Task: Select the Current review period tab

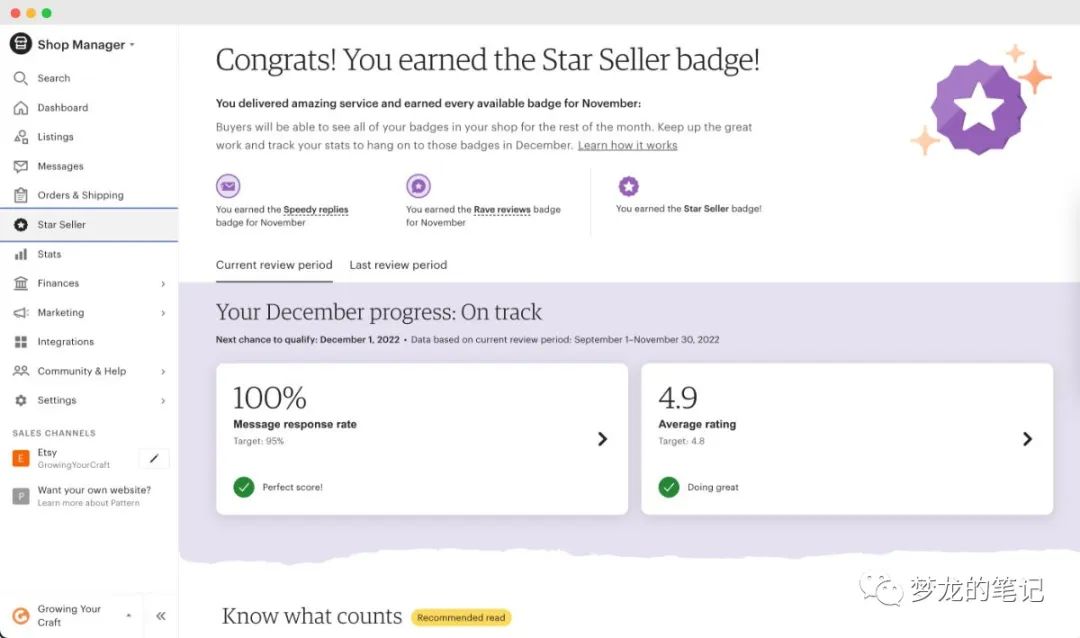Action: [x=274, y=265]
